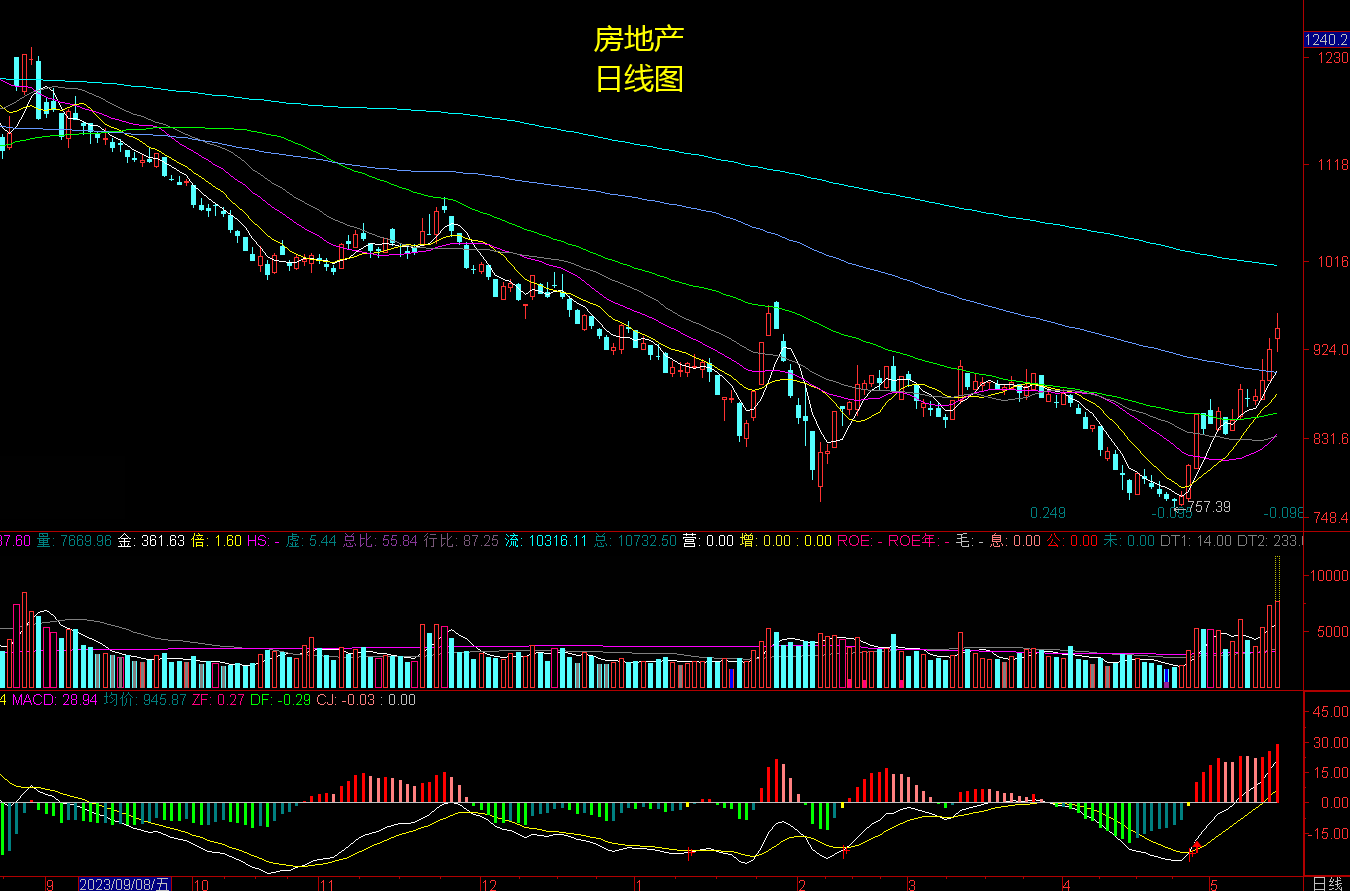Image resolution: width=1350 pixels, height=891 pixels.
Task: Click the DF: -0.29 readout
Action: [280, 700]
